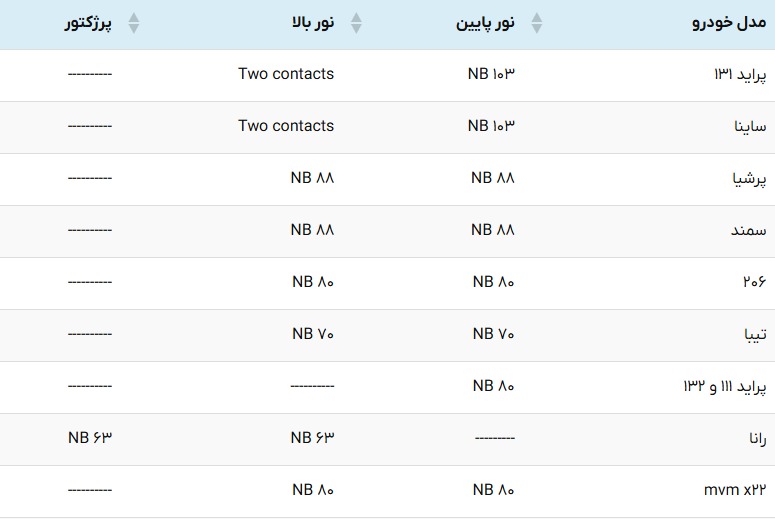Click the نور پایین header label
The image size is (775, 519).
coord(485,23)
